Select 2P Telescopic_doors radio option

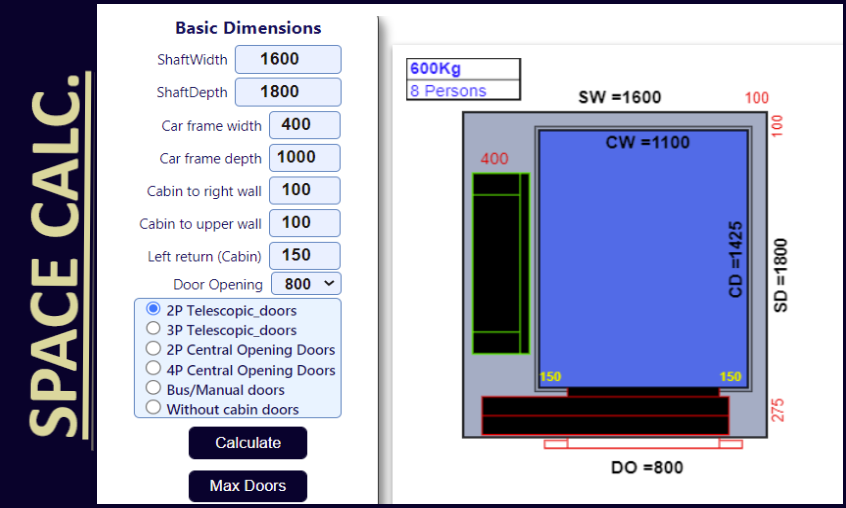pos(153,309)
